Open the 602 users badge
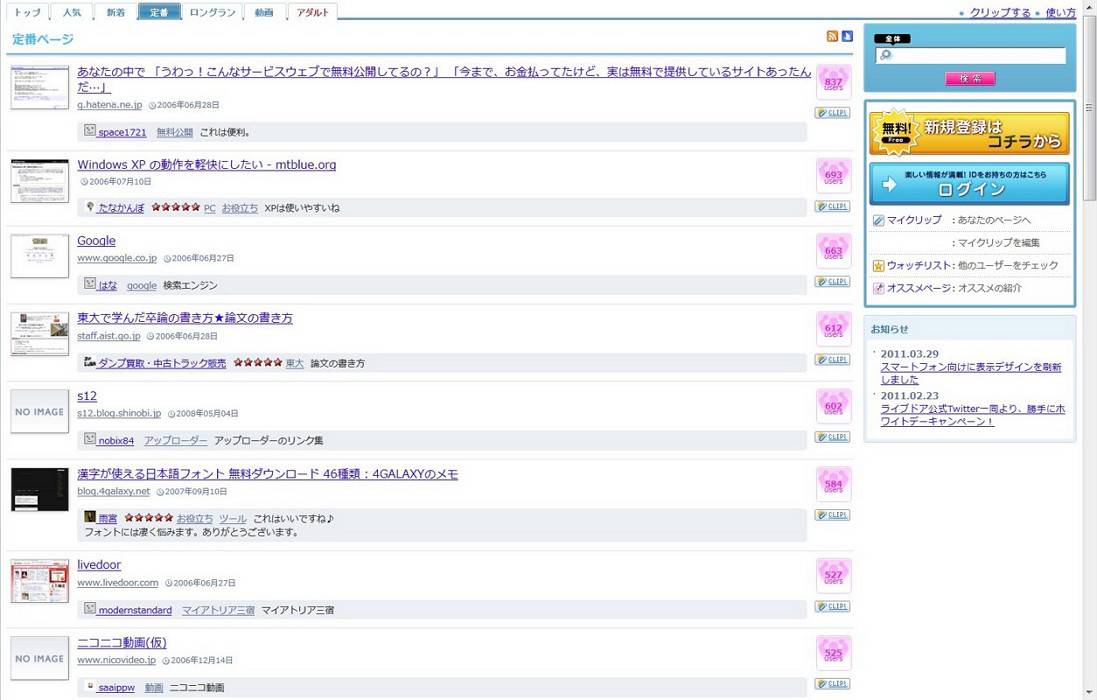The image size is (1097, 700). tap(833, 406)
